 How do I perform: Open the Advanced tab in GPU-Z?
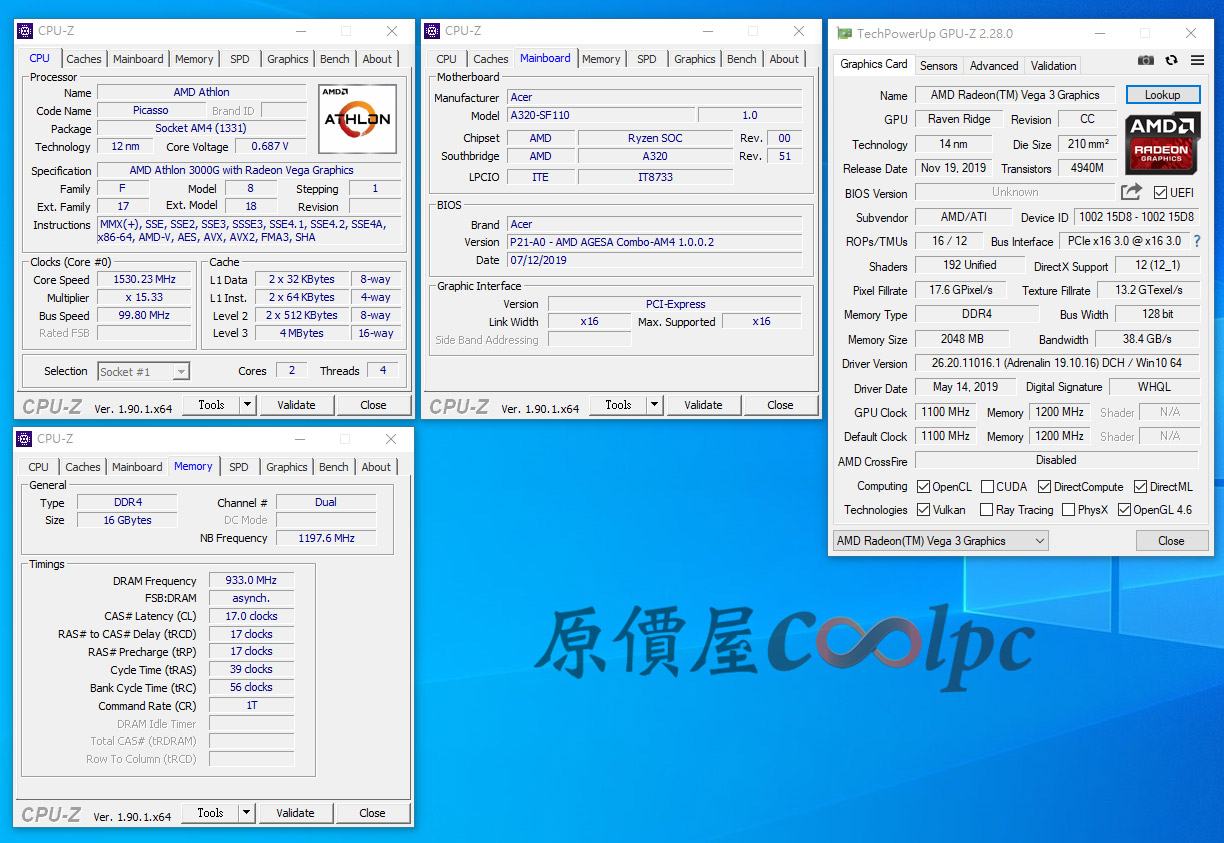(x=994, y=66)
